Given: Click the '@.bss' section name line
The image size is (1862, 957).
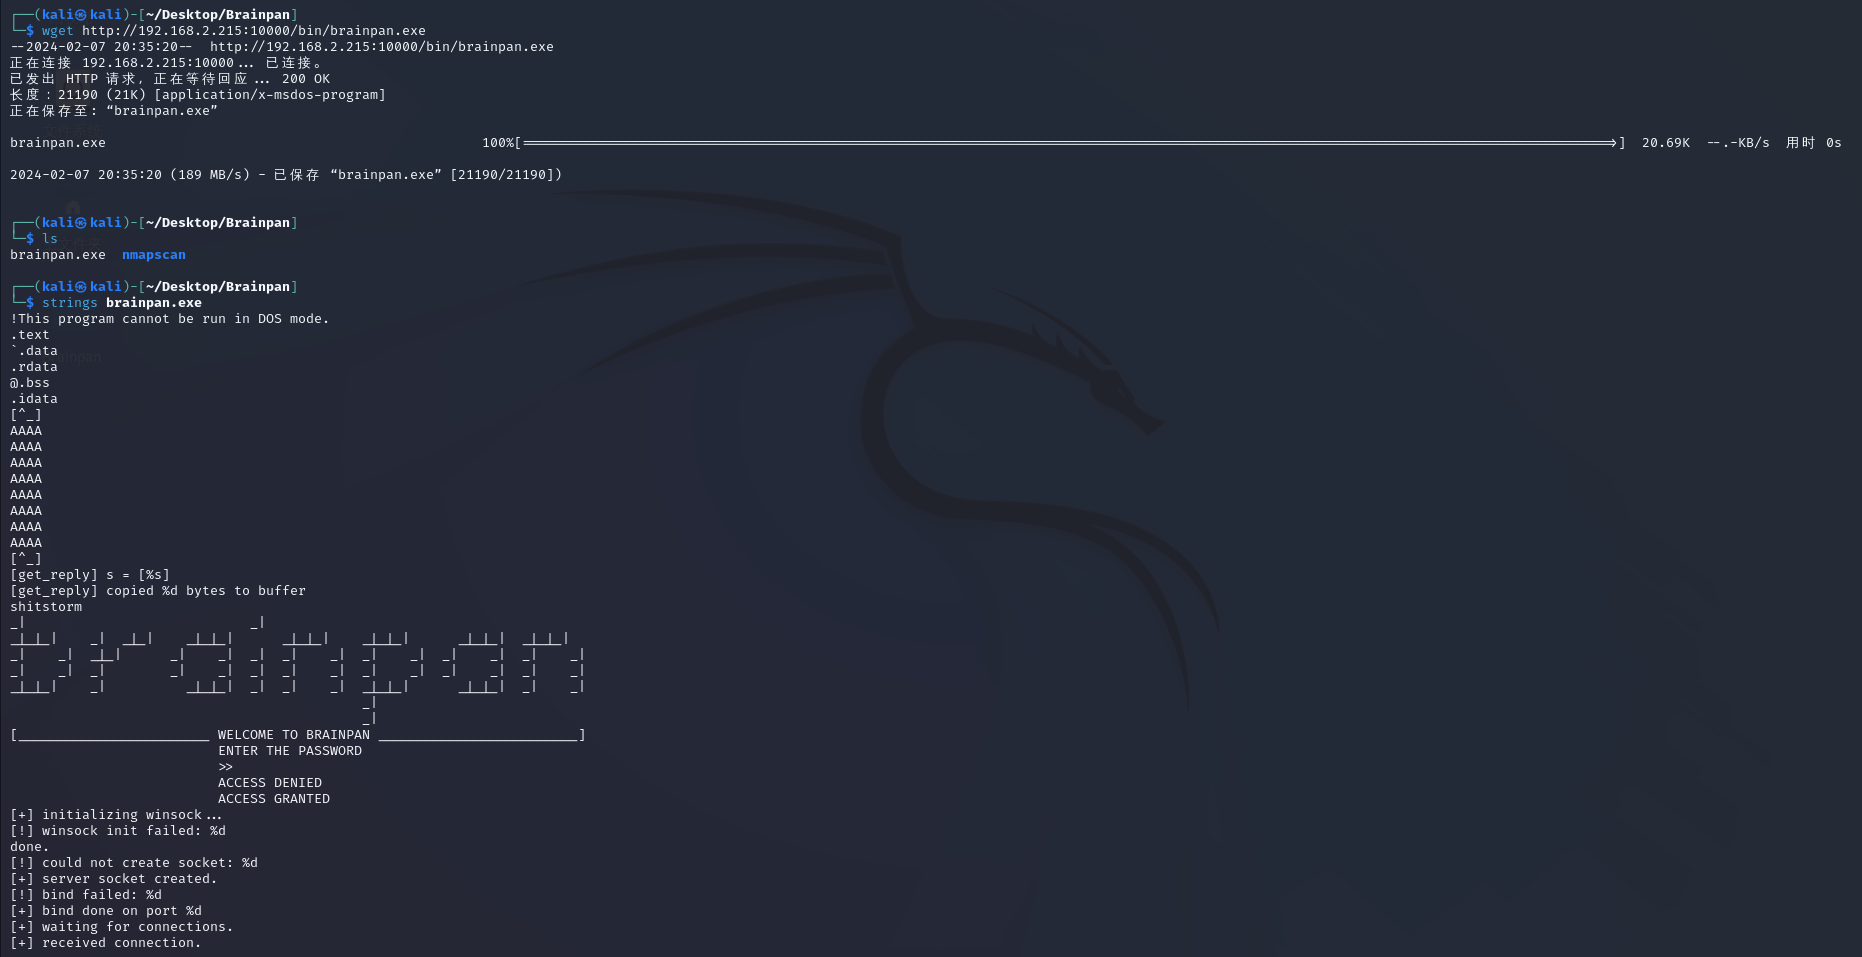Looking at the screenshot, I should [x=30, y=383].
